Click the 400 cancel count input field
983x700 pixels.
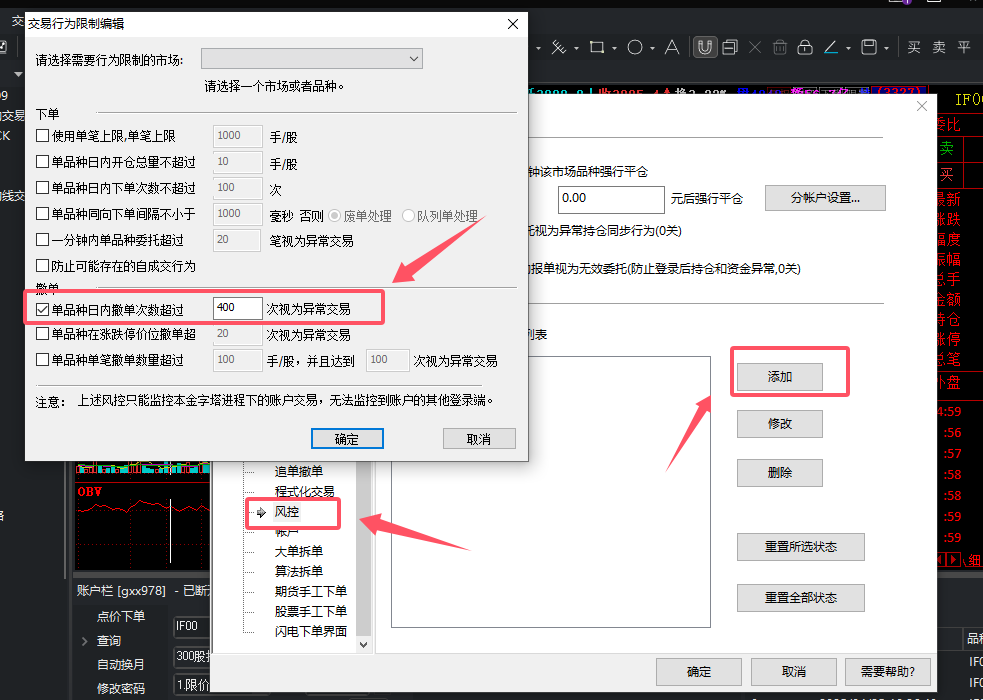[237, 308]
